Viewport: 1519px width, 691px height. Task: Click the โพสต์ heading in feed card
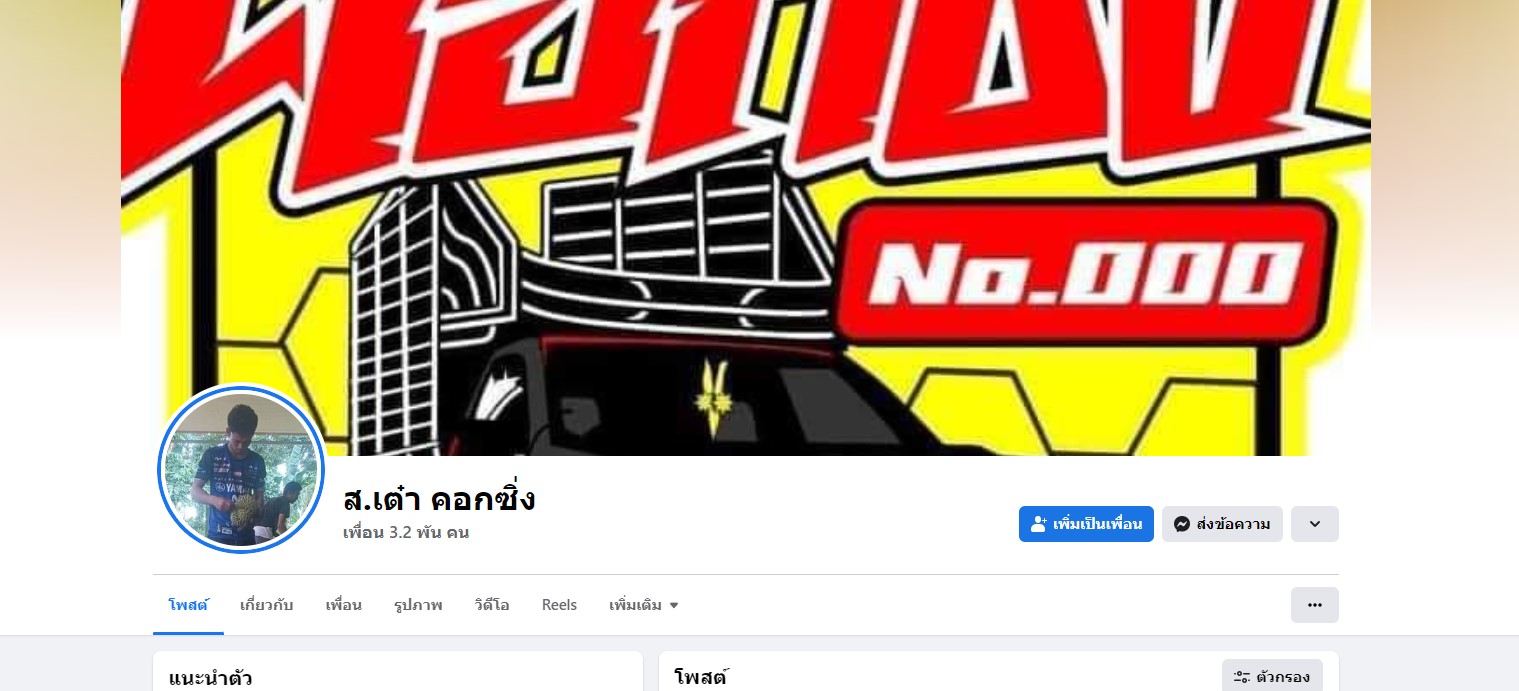pyautogui.click(x=701, y=677)
